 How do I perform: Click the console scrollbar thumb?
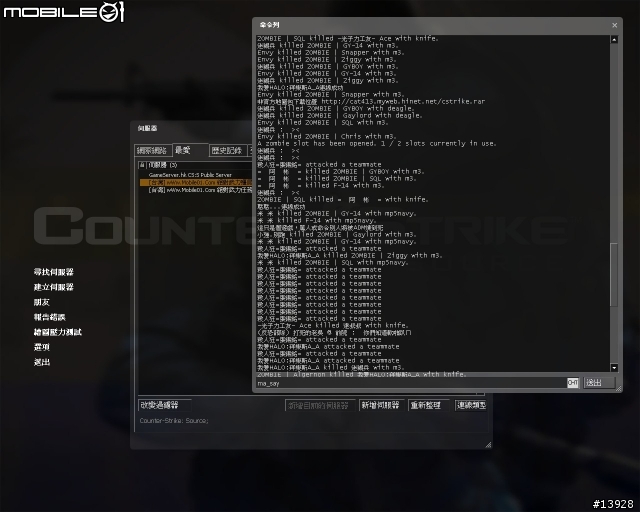coord(614,274)
